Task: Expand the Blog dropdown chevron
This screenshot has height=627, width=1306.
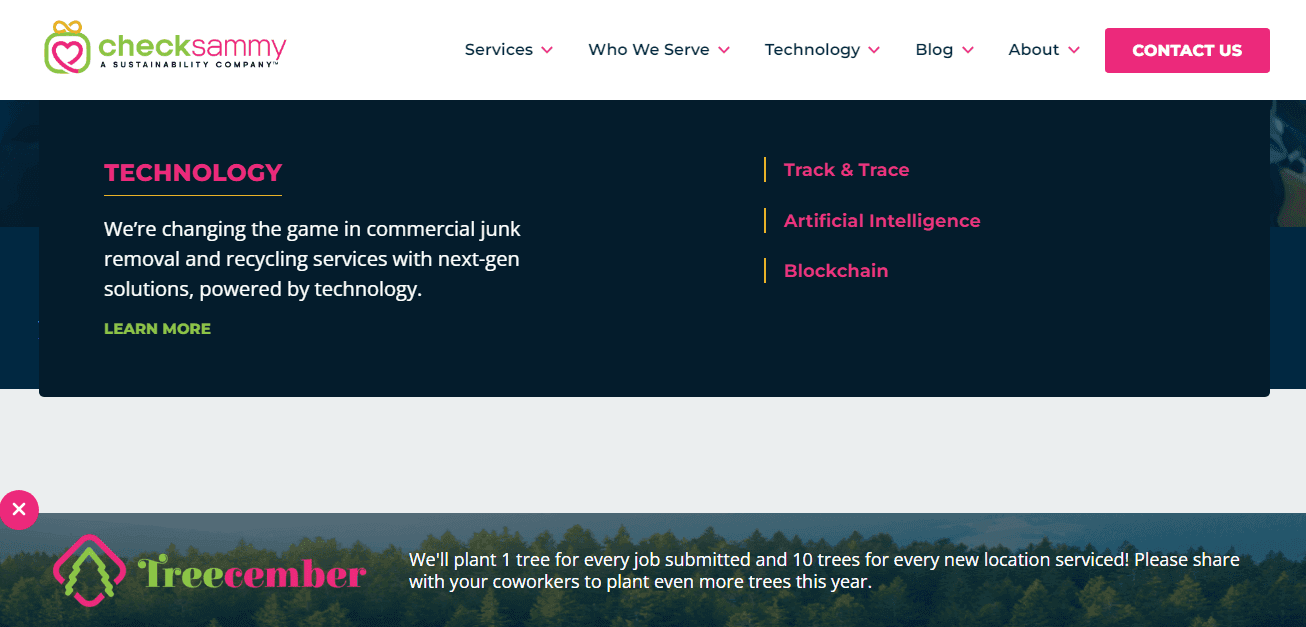Action: click(968, 50)
